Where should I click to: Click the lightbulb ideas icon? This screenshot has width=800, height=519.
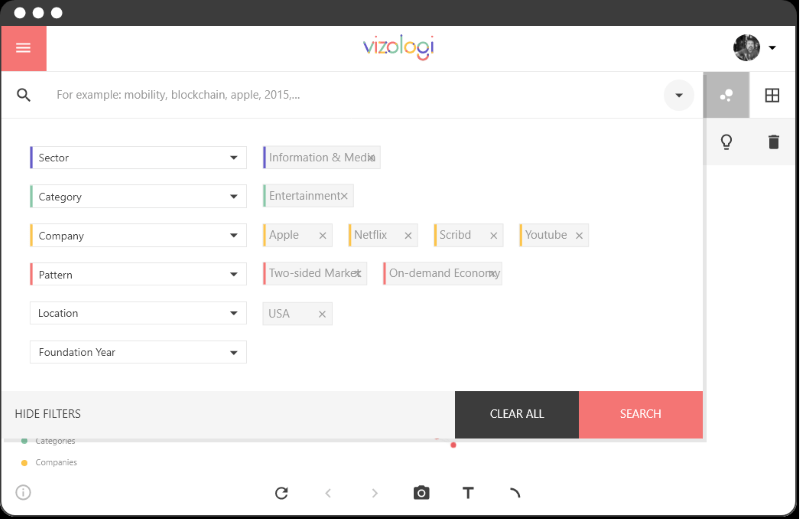(x=727, y=142)
